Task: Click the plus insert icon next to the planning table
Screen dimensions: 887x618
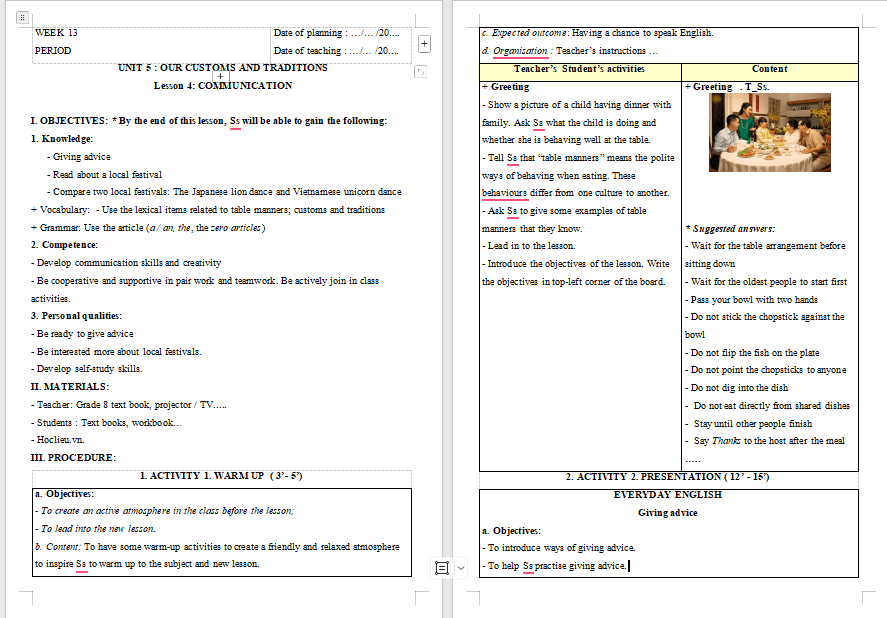Action: click(424, 43)
